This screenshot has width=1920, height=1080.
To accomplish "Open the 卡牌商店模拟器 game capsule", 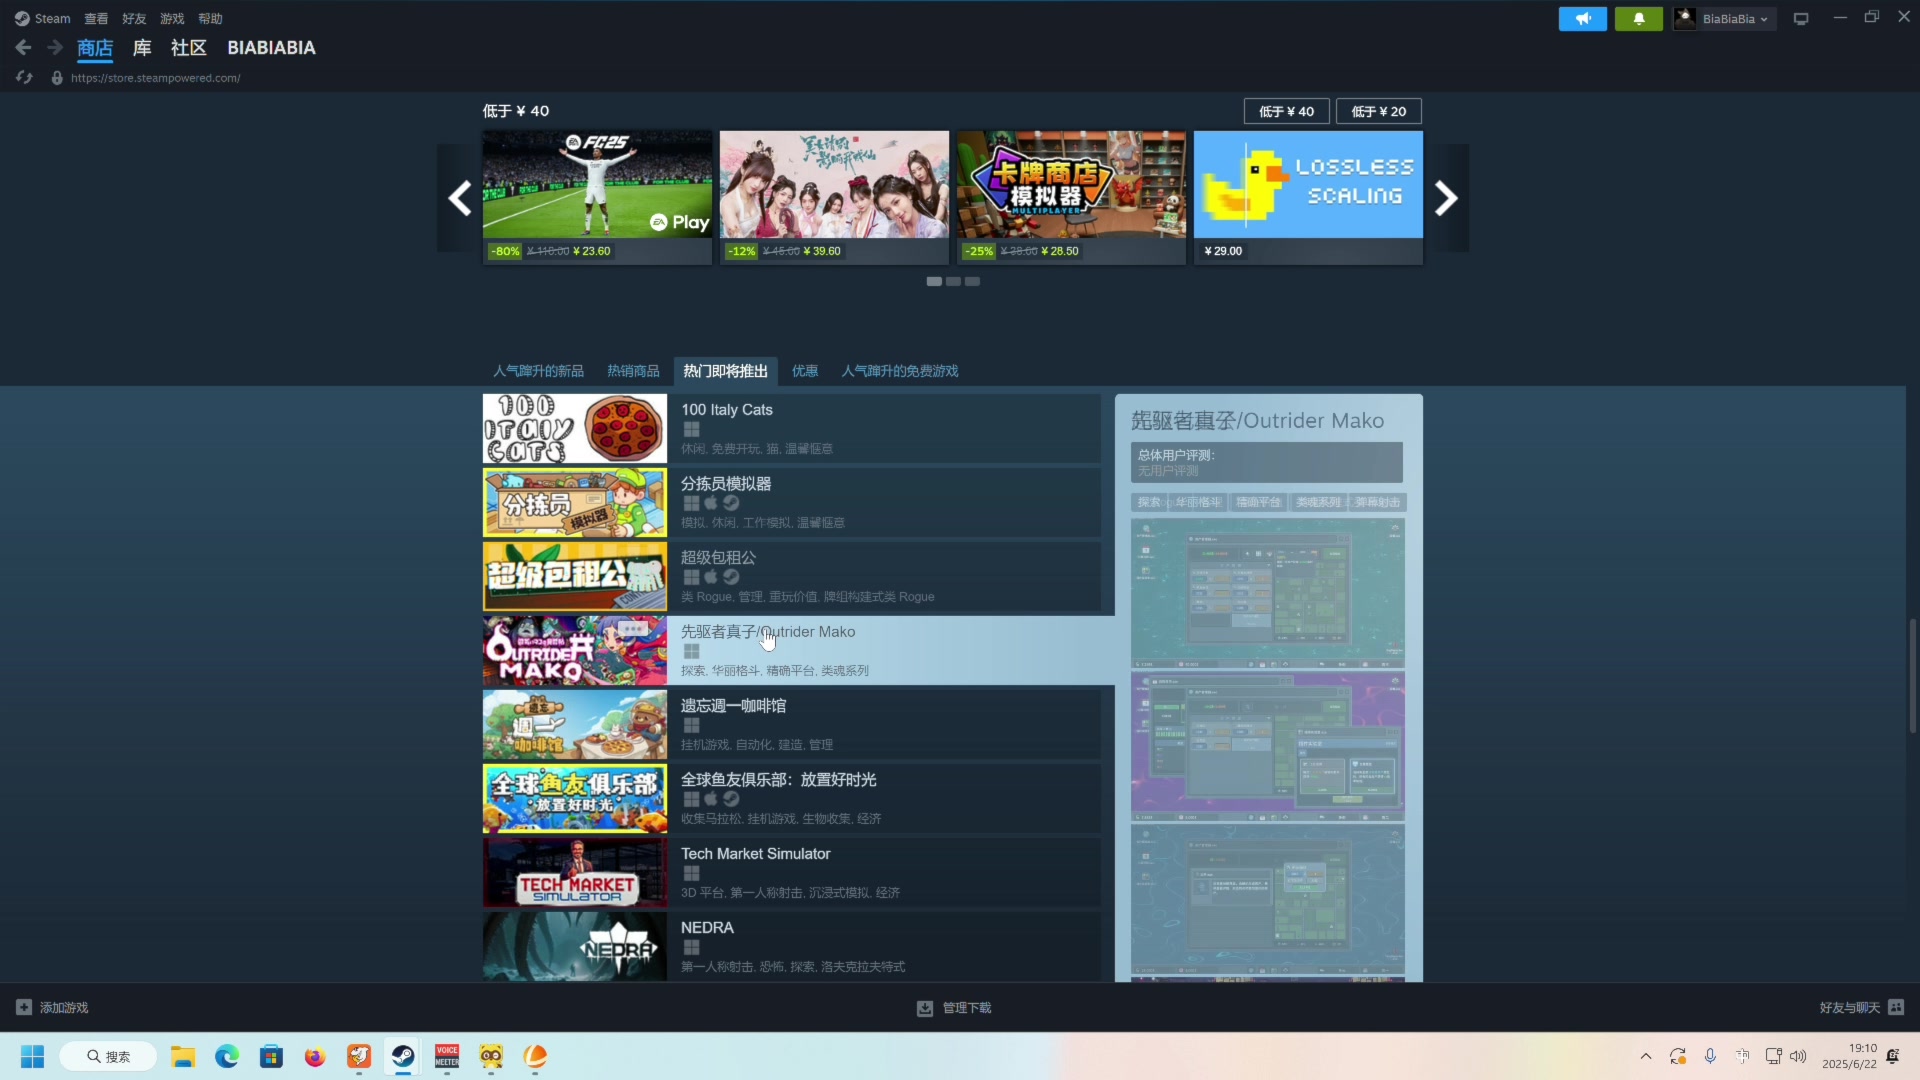I will coord(1071,197).
